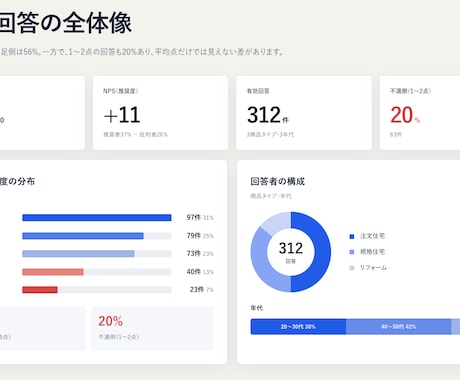Click the リフォーム legend color swatch

pos(352,268)
